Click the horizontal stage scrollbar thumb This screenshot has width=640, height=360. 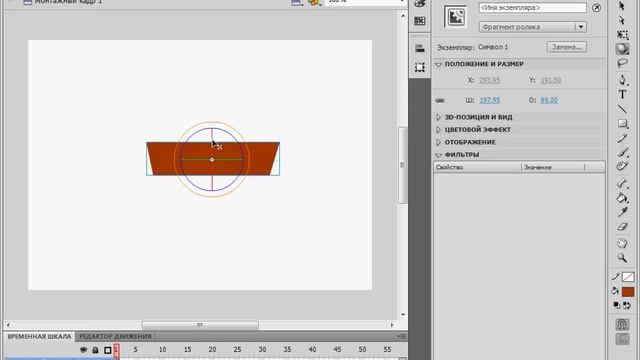click(x=200, y=325)
